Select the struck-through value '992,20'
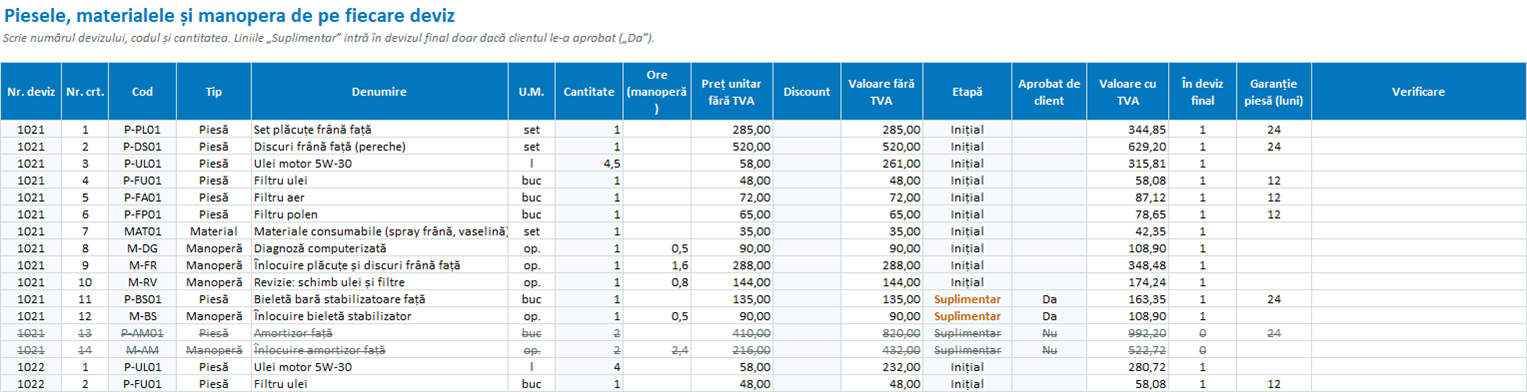The image size is (1527, 392). (x=1128, y=333)
